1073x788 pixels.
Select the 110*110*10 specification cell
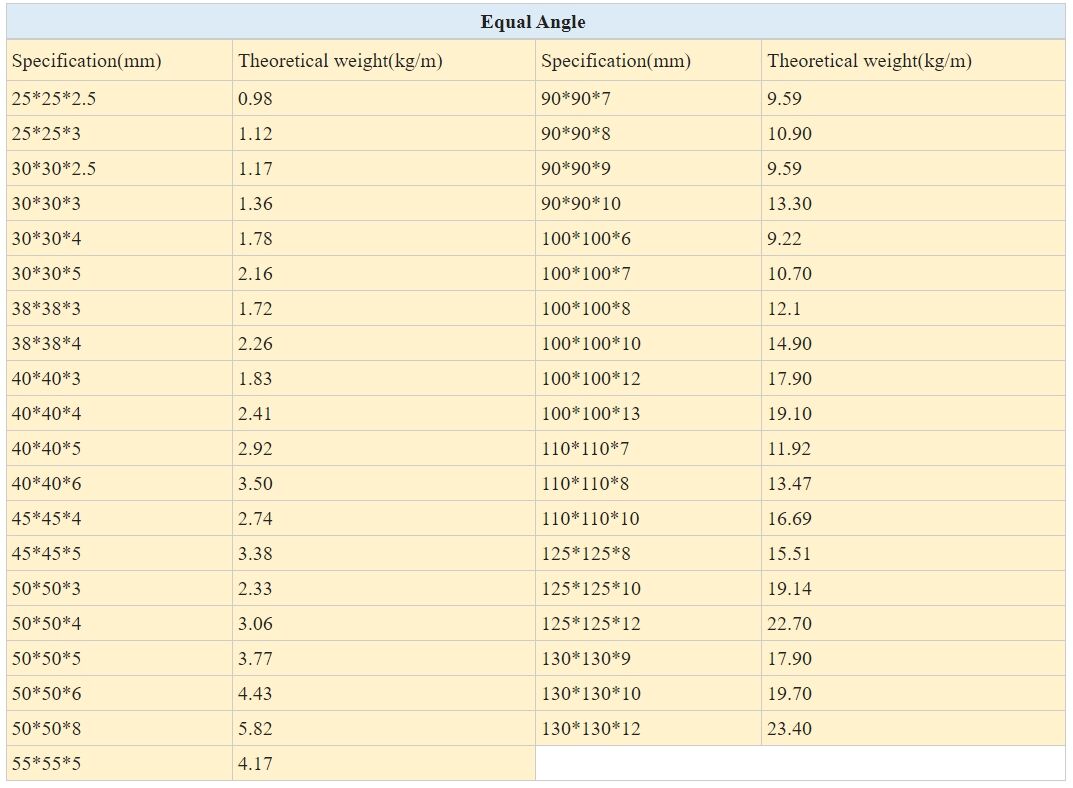coord(591,519)
